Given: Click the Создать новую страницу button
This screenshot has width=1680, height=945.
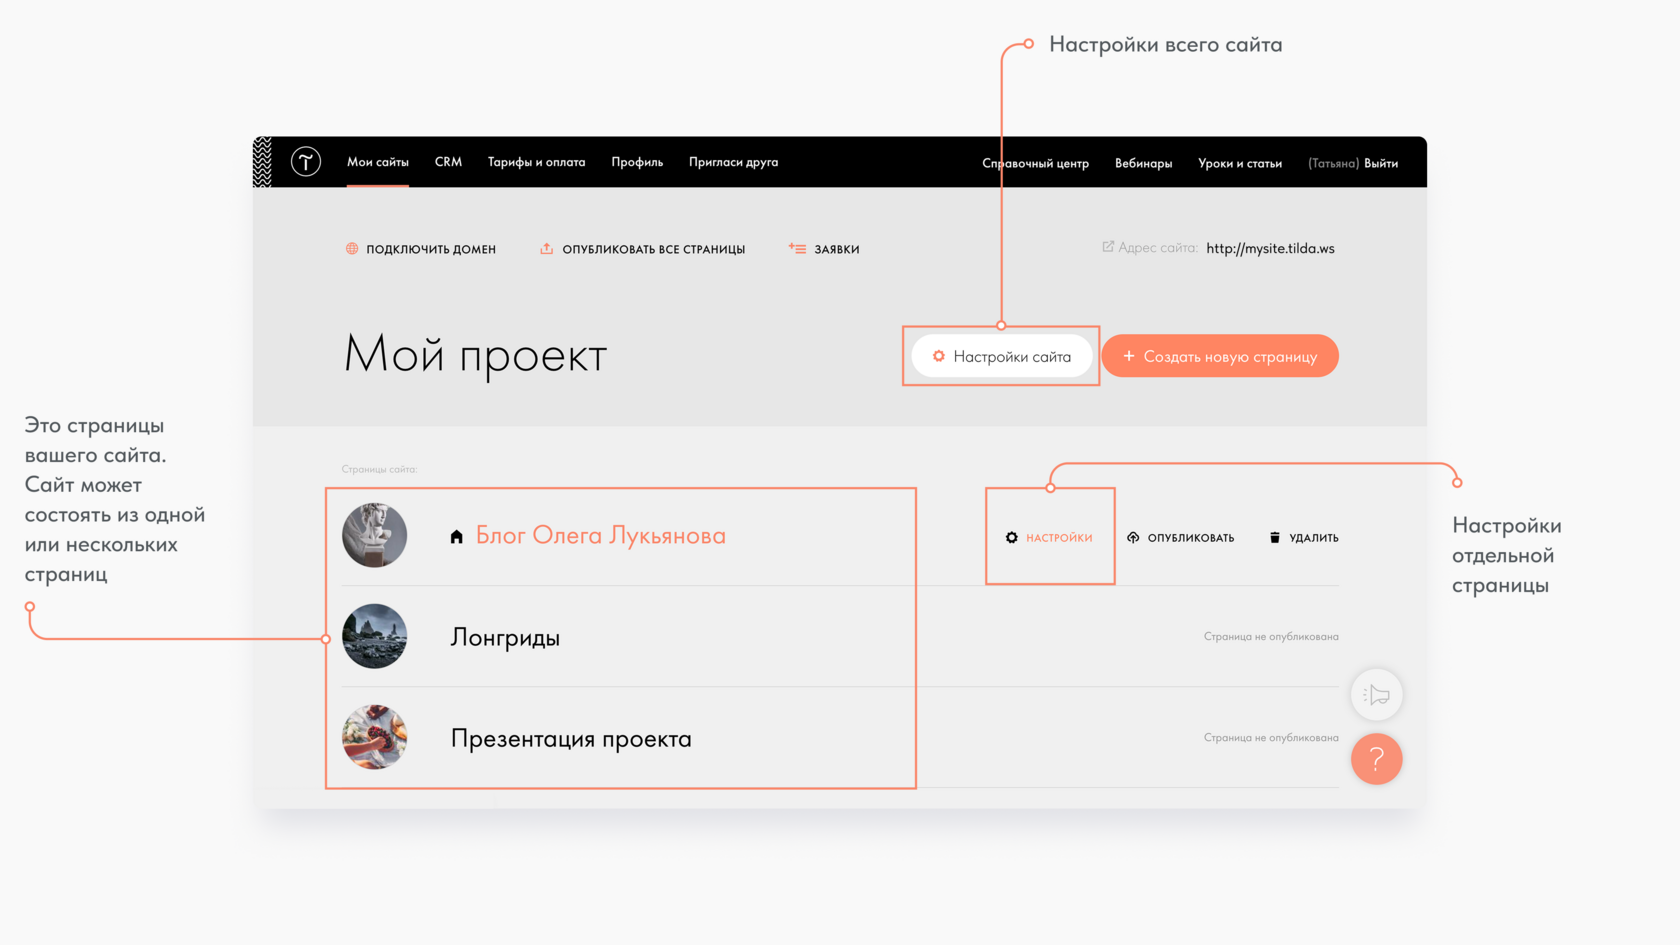Looking at the screenshot, I should (1220, 356).
